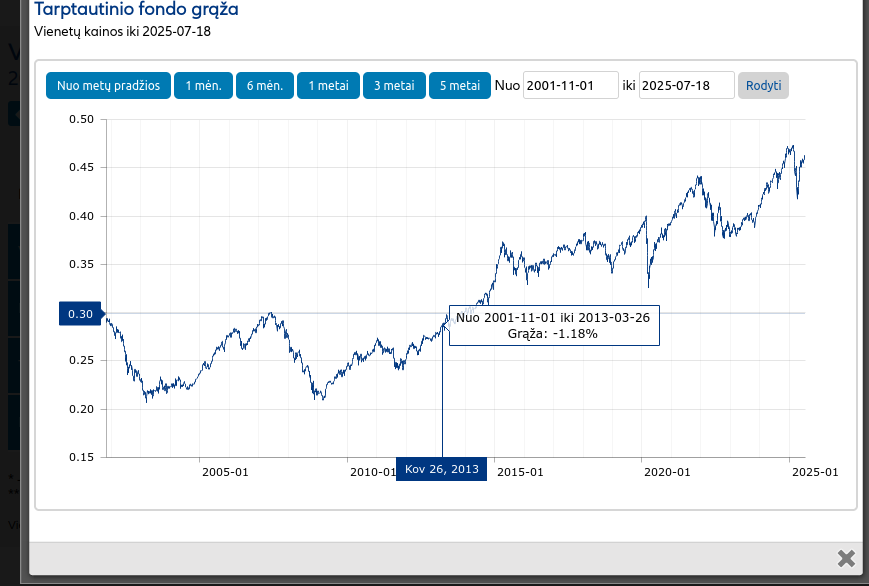This screenshot has height=586, width=869.
Task: Click the 0.30 value marker on y-axis
Action: click(x=80, y=314)
